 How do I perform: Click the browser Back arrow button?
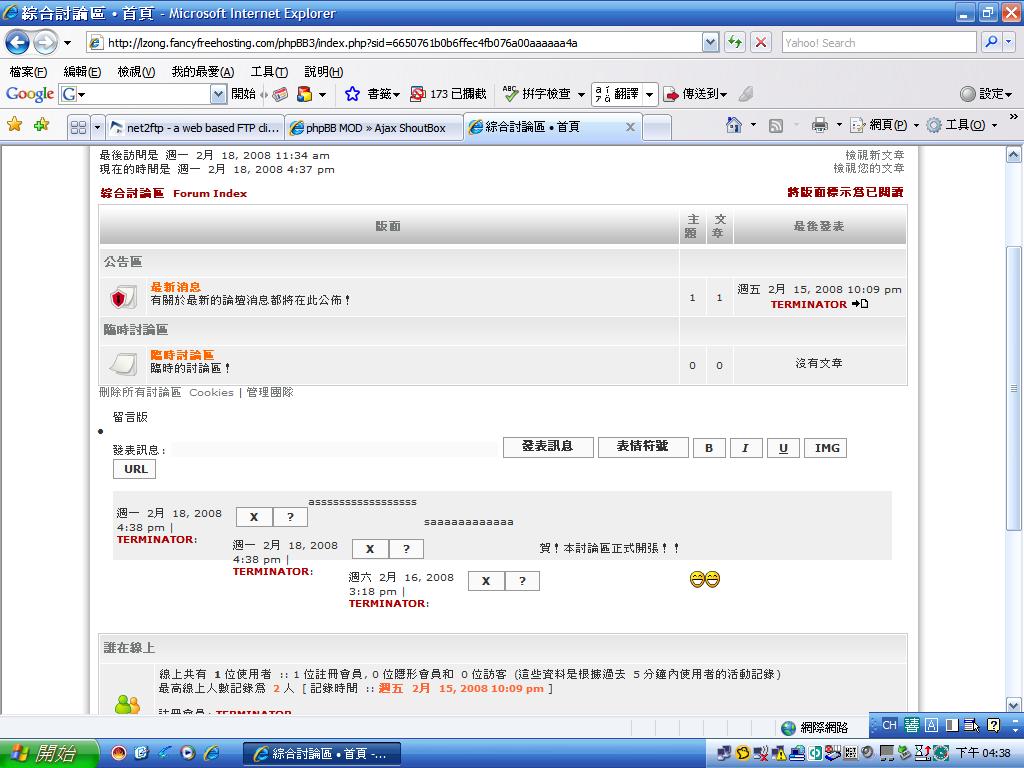(x=18, y=43)
